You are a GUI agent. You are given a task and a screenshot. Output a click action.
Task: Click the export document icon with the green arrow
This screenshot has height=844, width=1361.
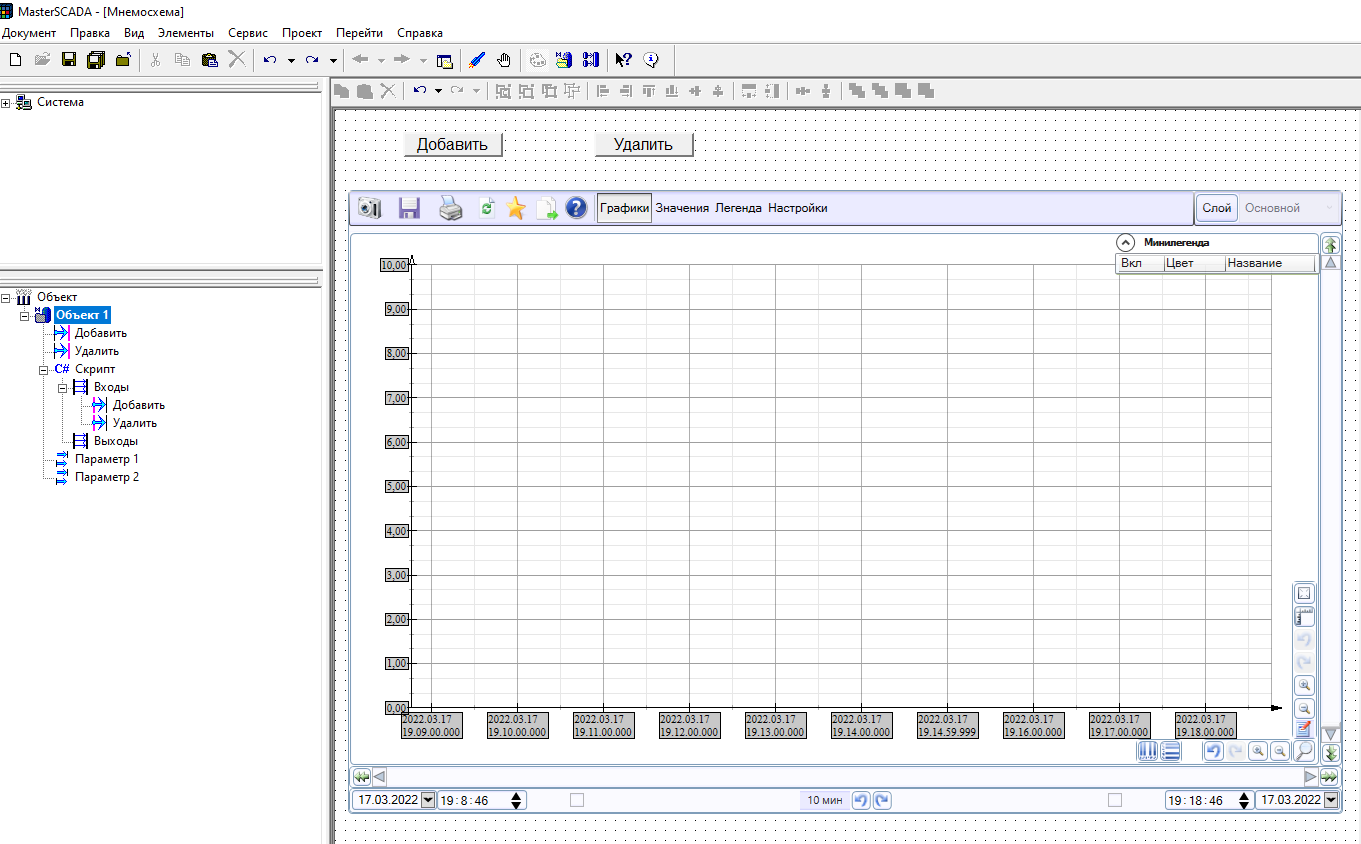(x=546, y=208)
